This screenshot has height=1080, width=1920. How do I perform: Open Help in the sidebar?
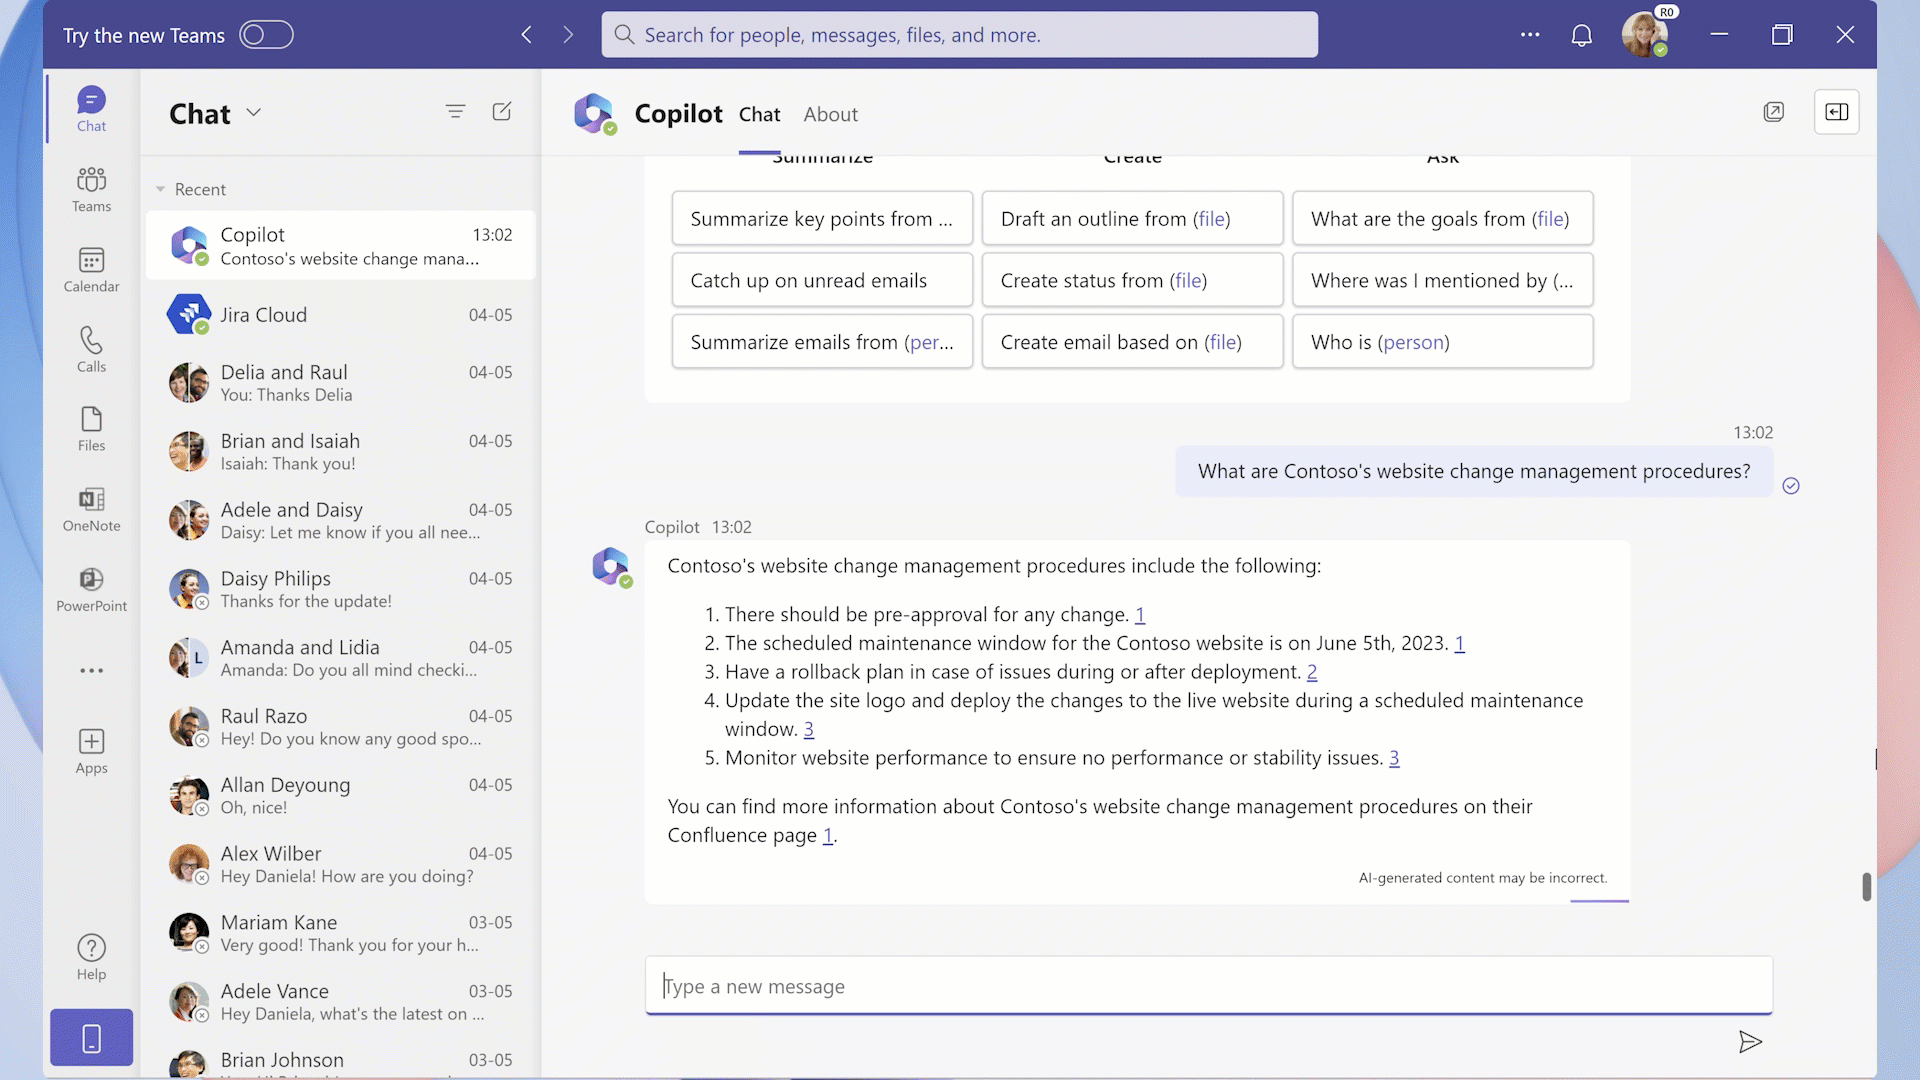[x=90, y=957]
